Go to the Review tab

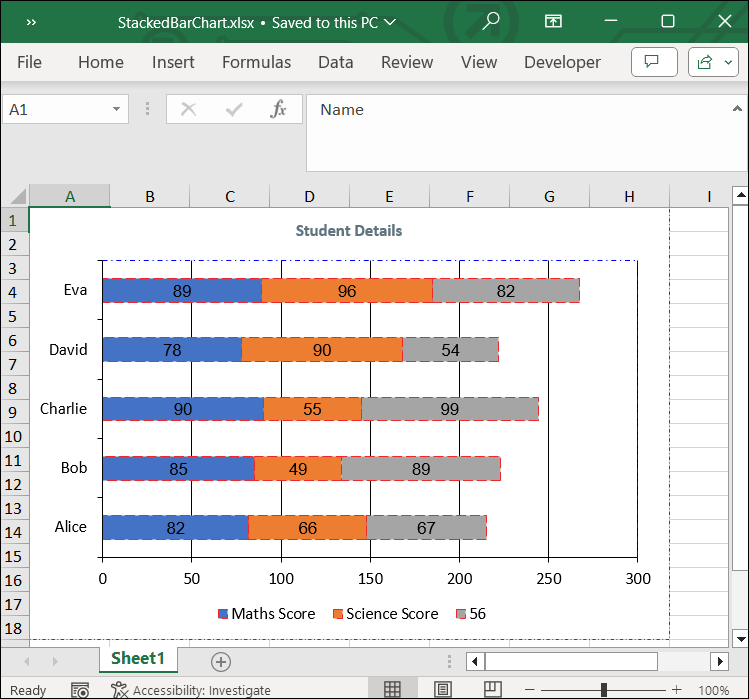click(407, 62)
